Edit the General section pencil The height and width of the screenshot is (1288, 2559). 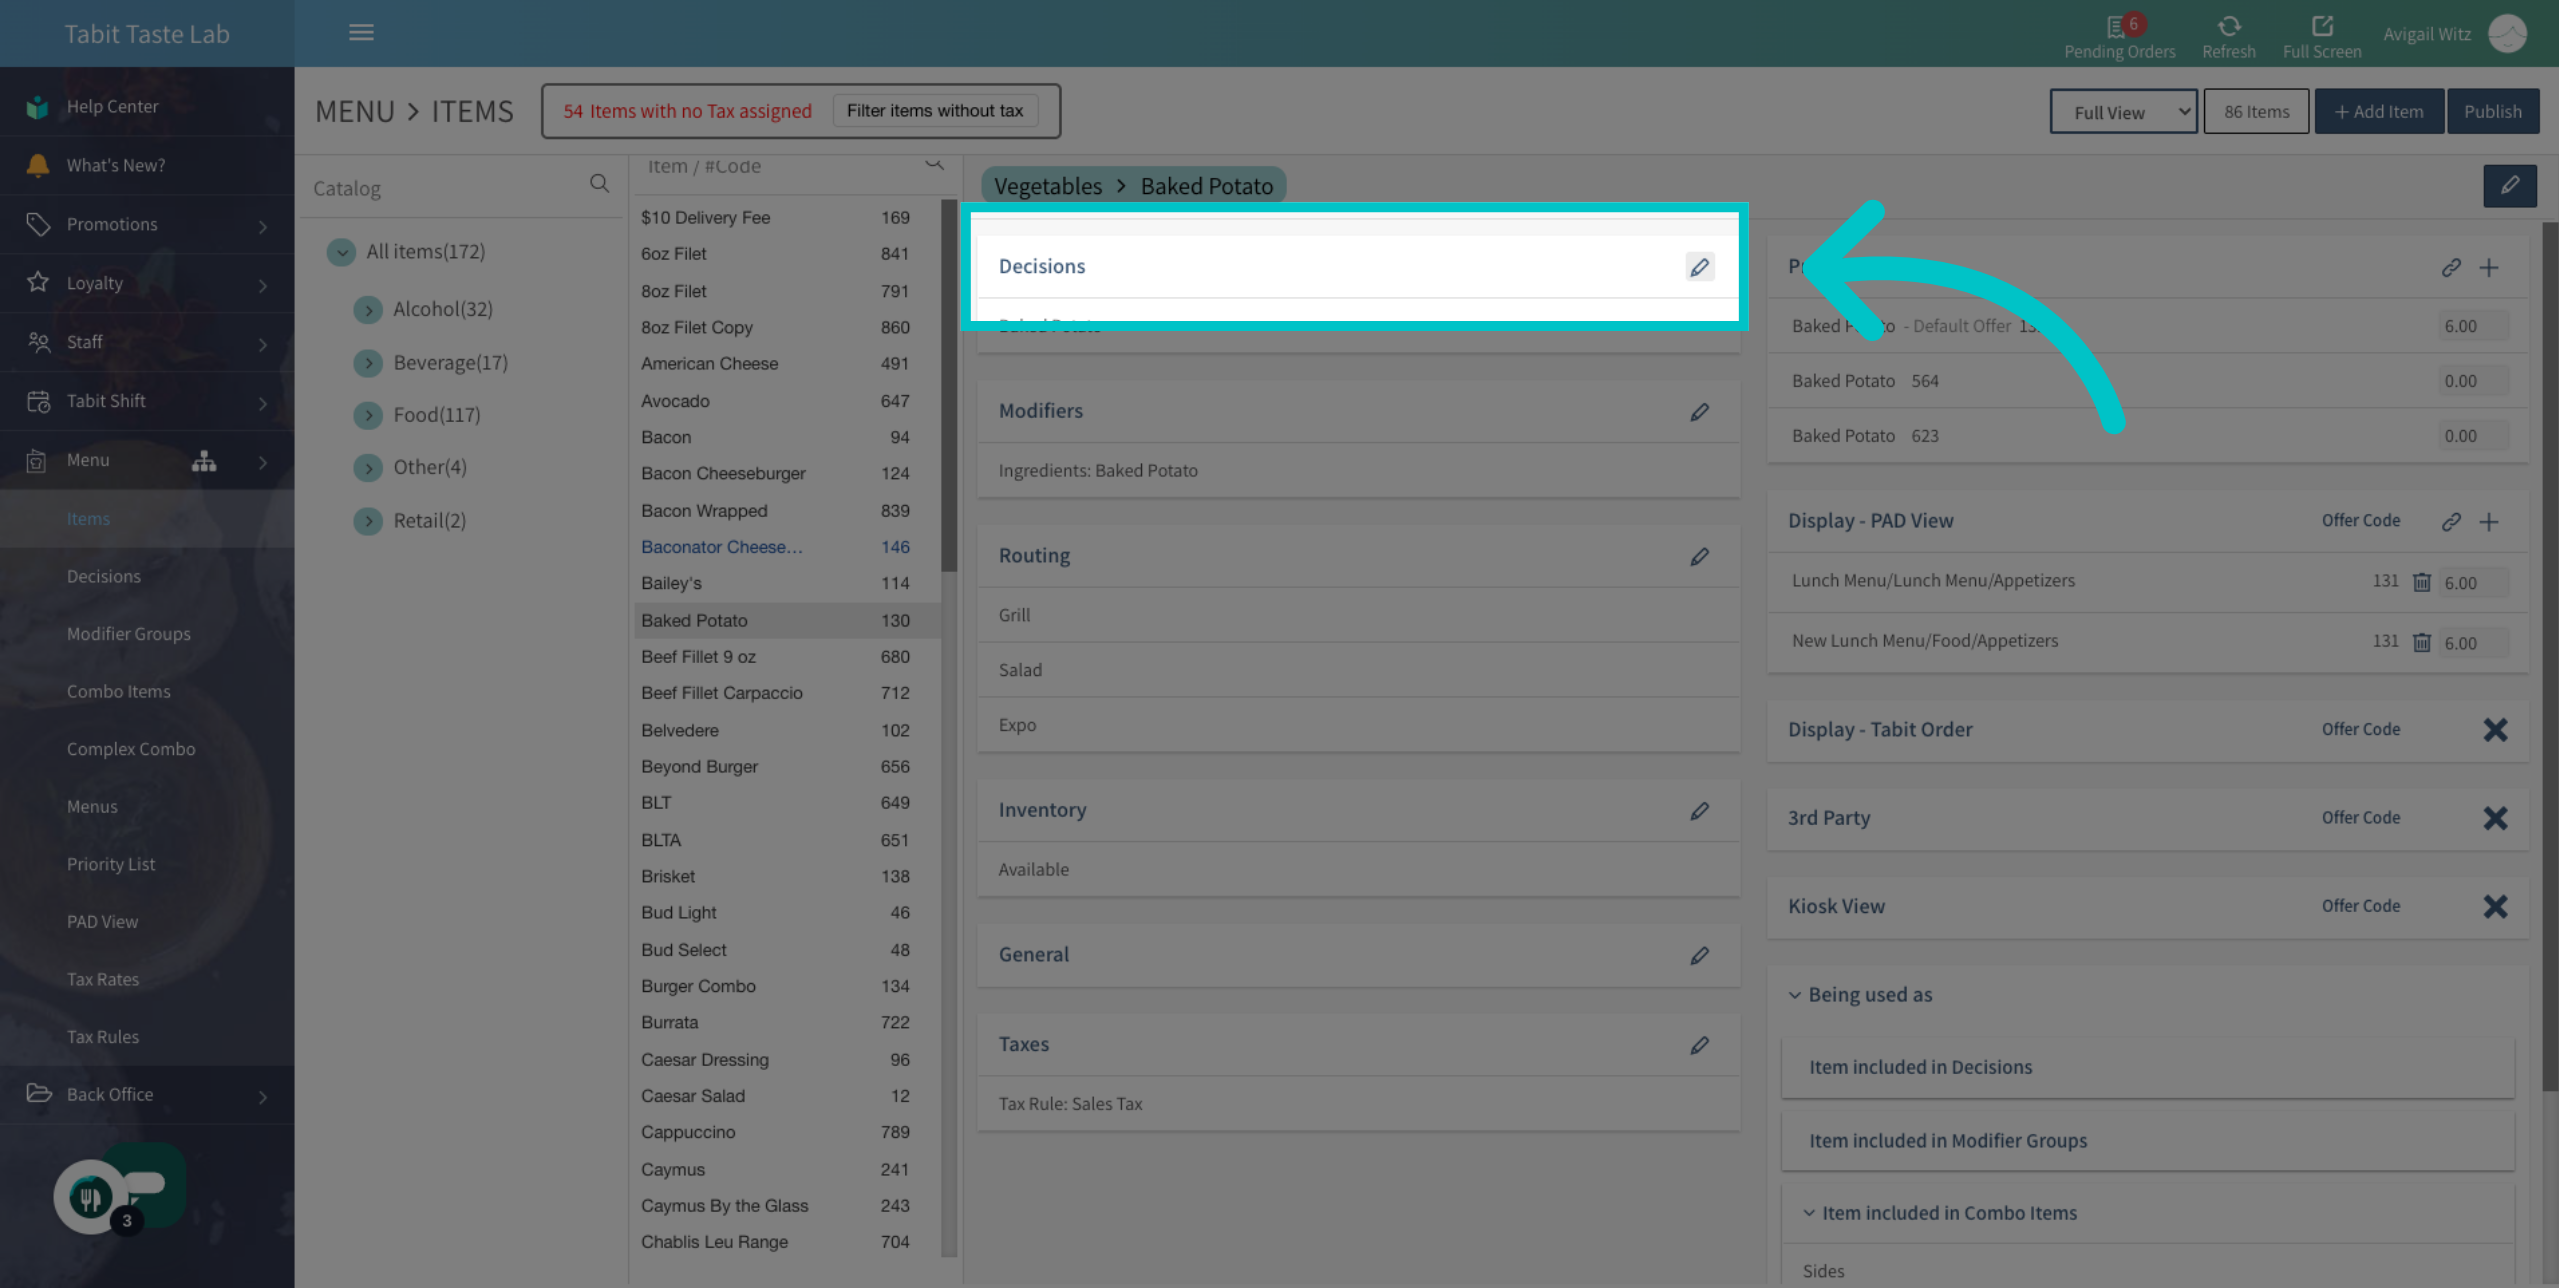[x=1699, y=955]
